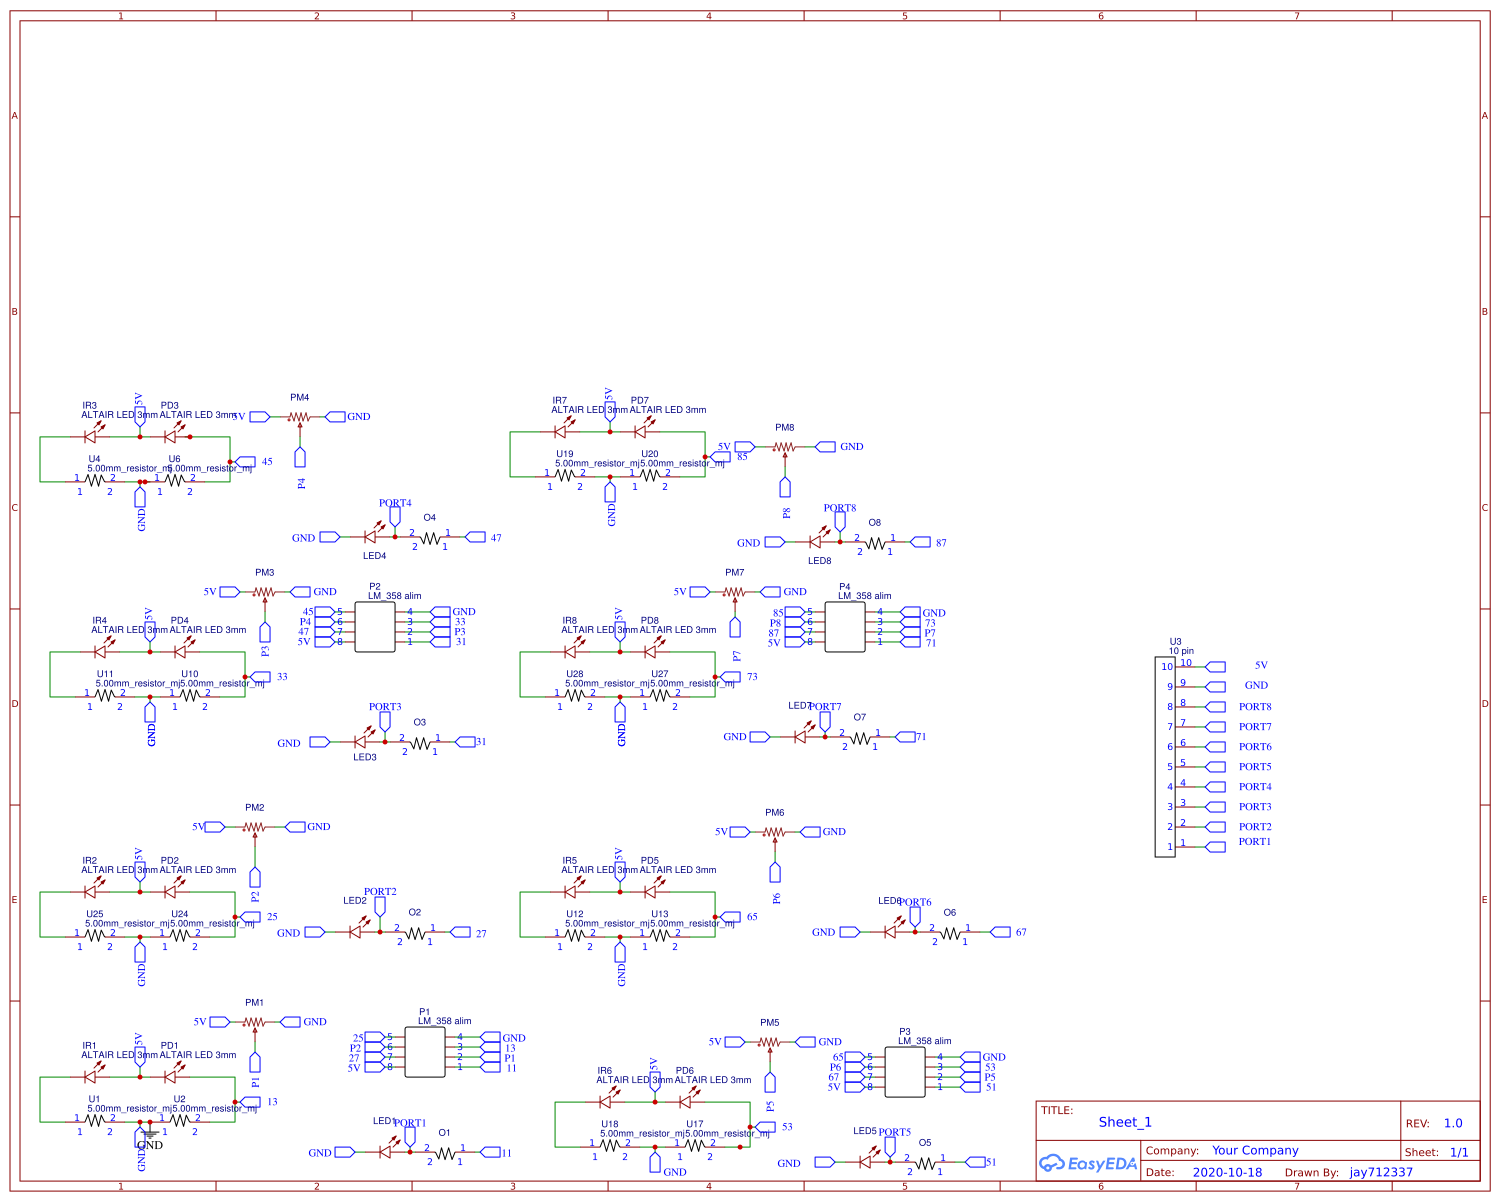1501x1202 pixels.
Task: Select the P2 LM_358 chip body
Action: (375, 627)
